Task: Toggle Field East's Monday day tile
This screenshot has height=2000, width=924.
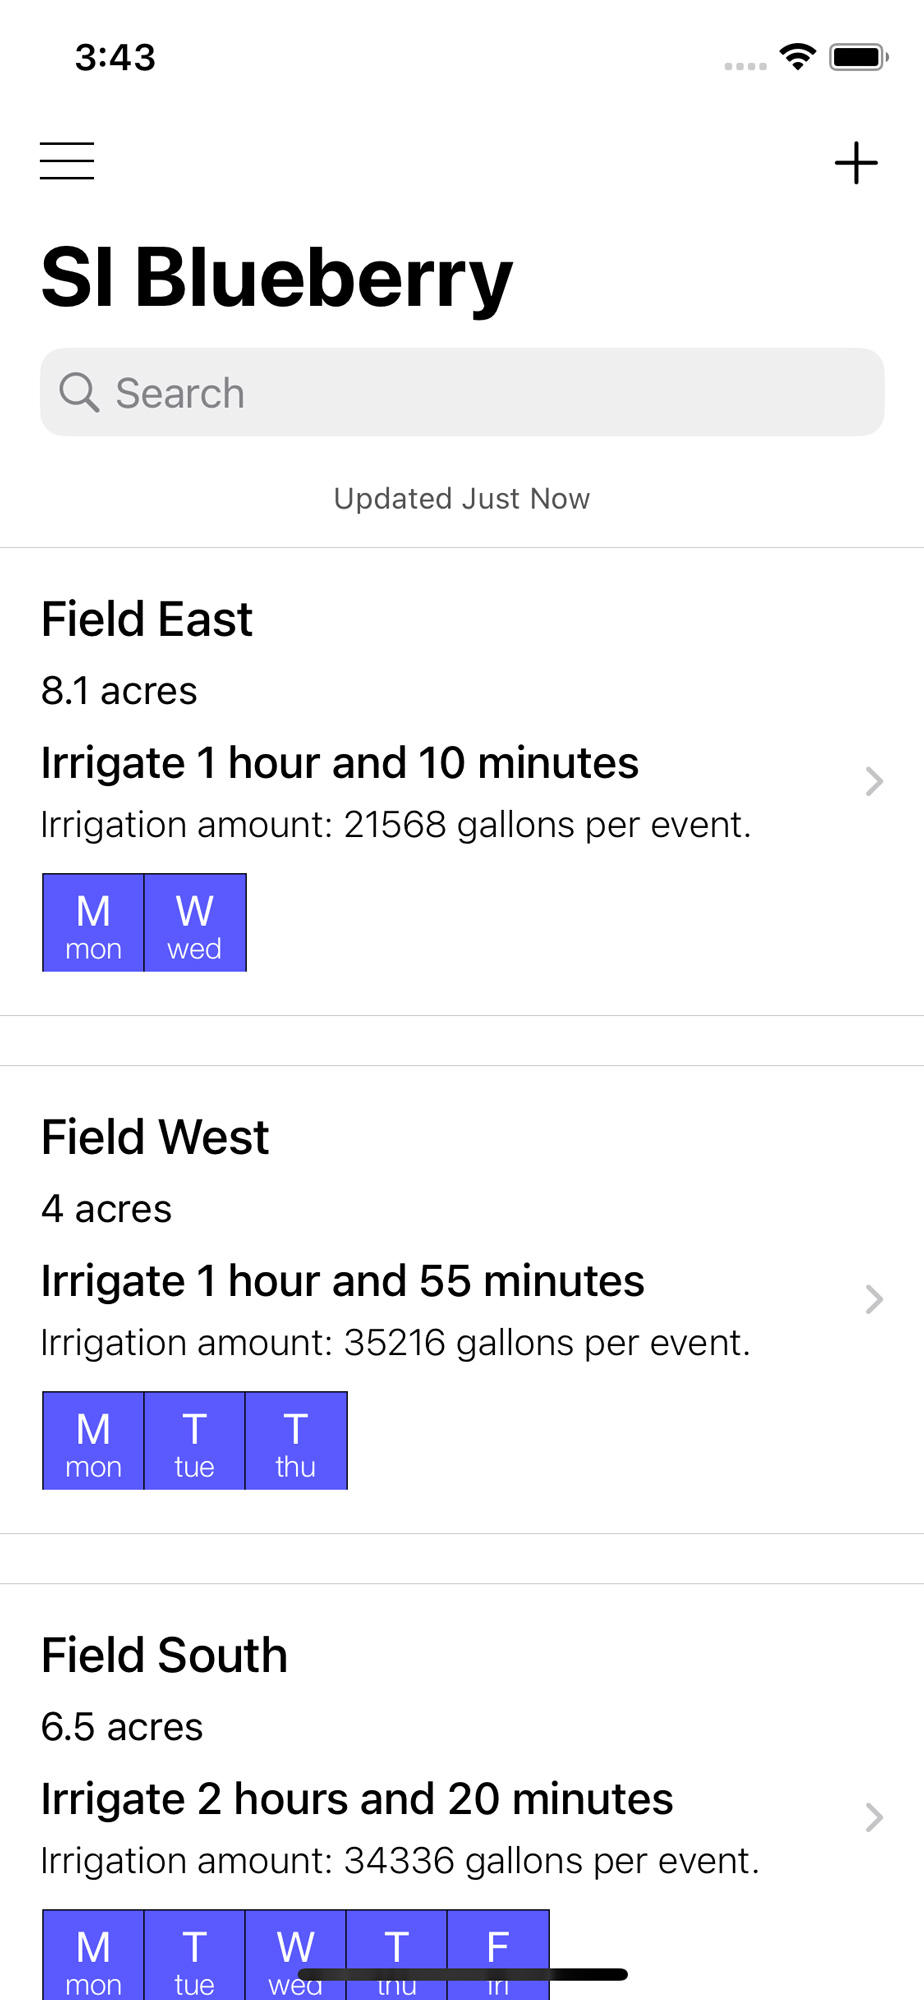Action: coord(93,923)
